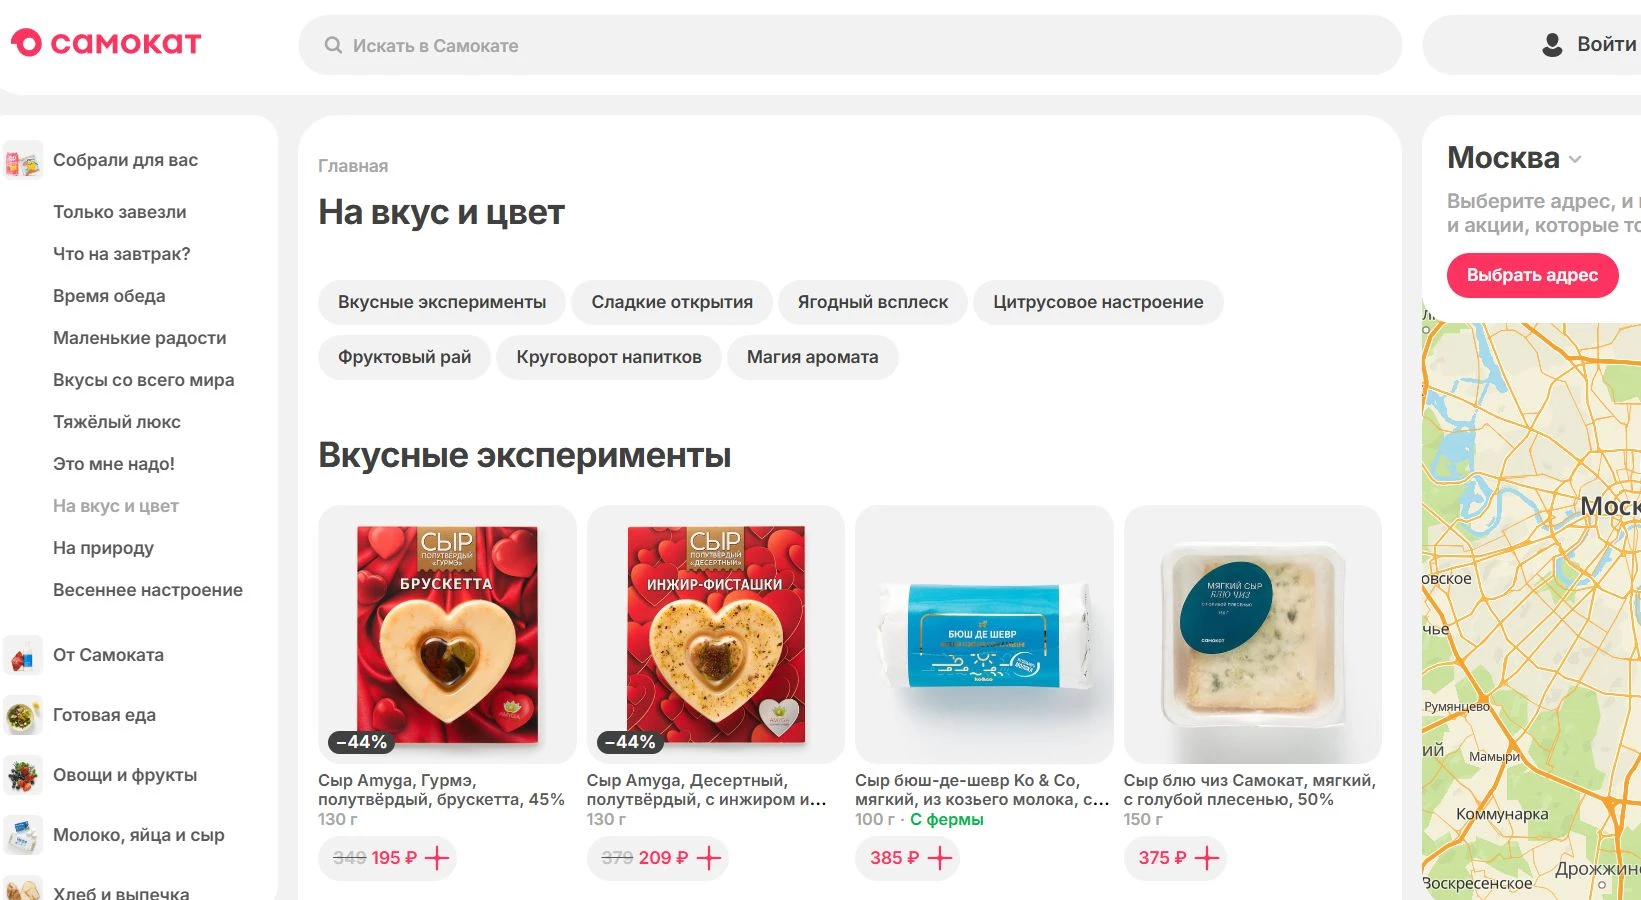Image resolution: width=1641 pixels, height=900 pixels.
Task: Add бюш-де-шевр cheese using plus icon
Action: pyautogui.click(x=939, y=858)
